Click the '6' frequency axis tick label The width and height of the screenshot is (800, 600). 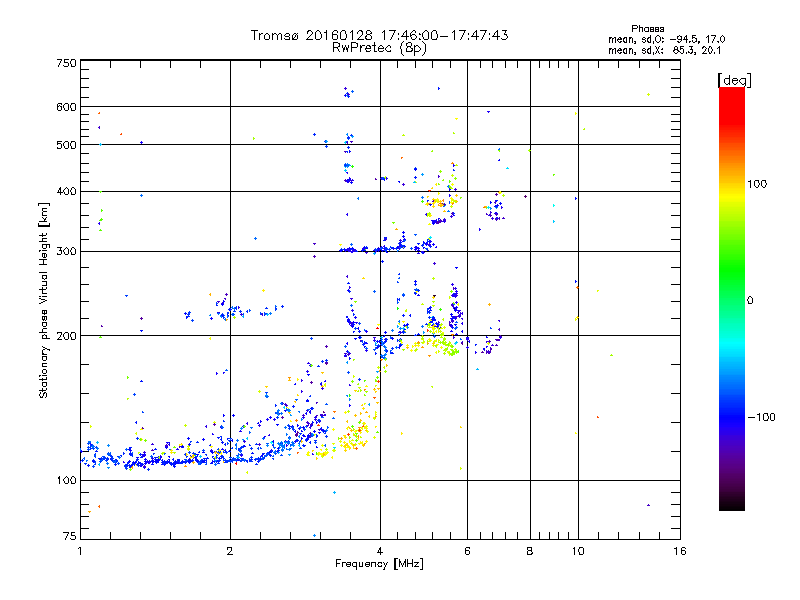467,551
